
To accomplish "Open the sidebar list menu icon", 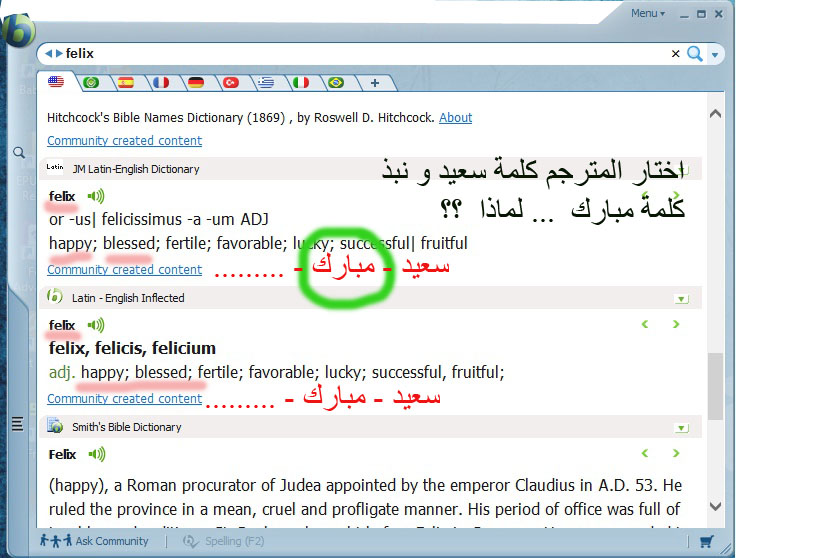I will click(x=17, y=424).
